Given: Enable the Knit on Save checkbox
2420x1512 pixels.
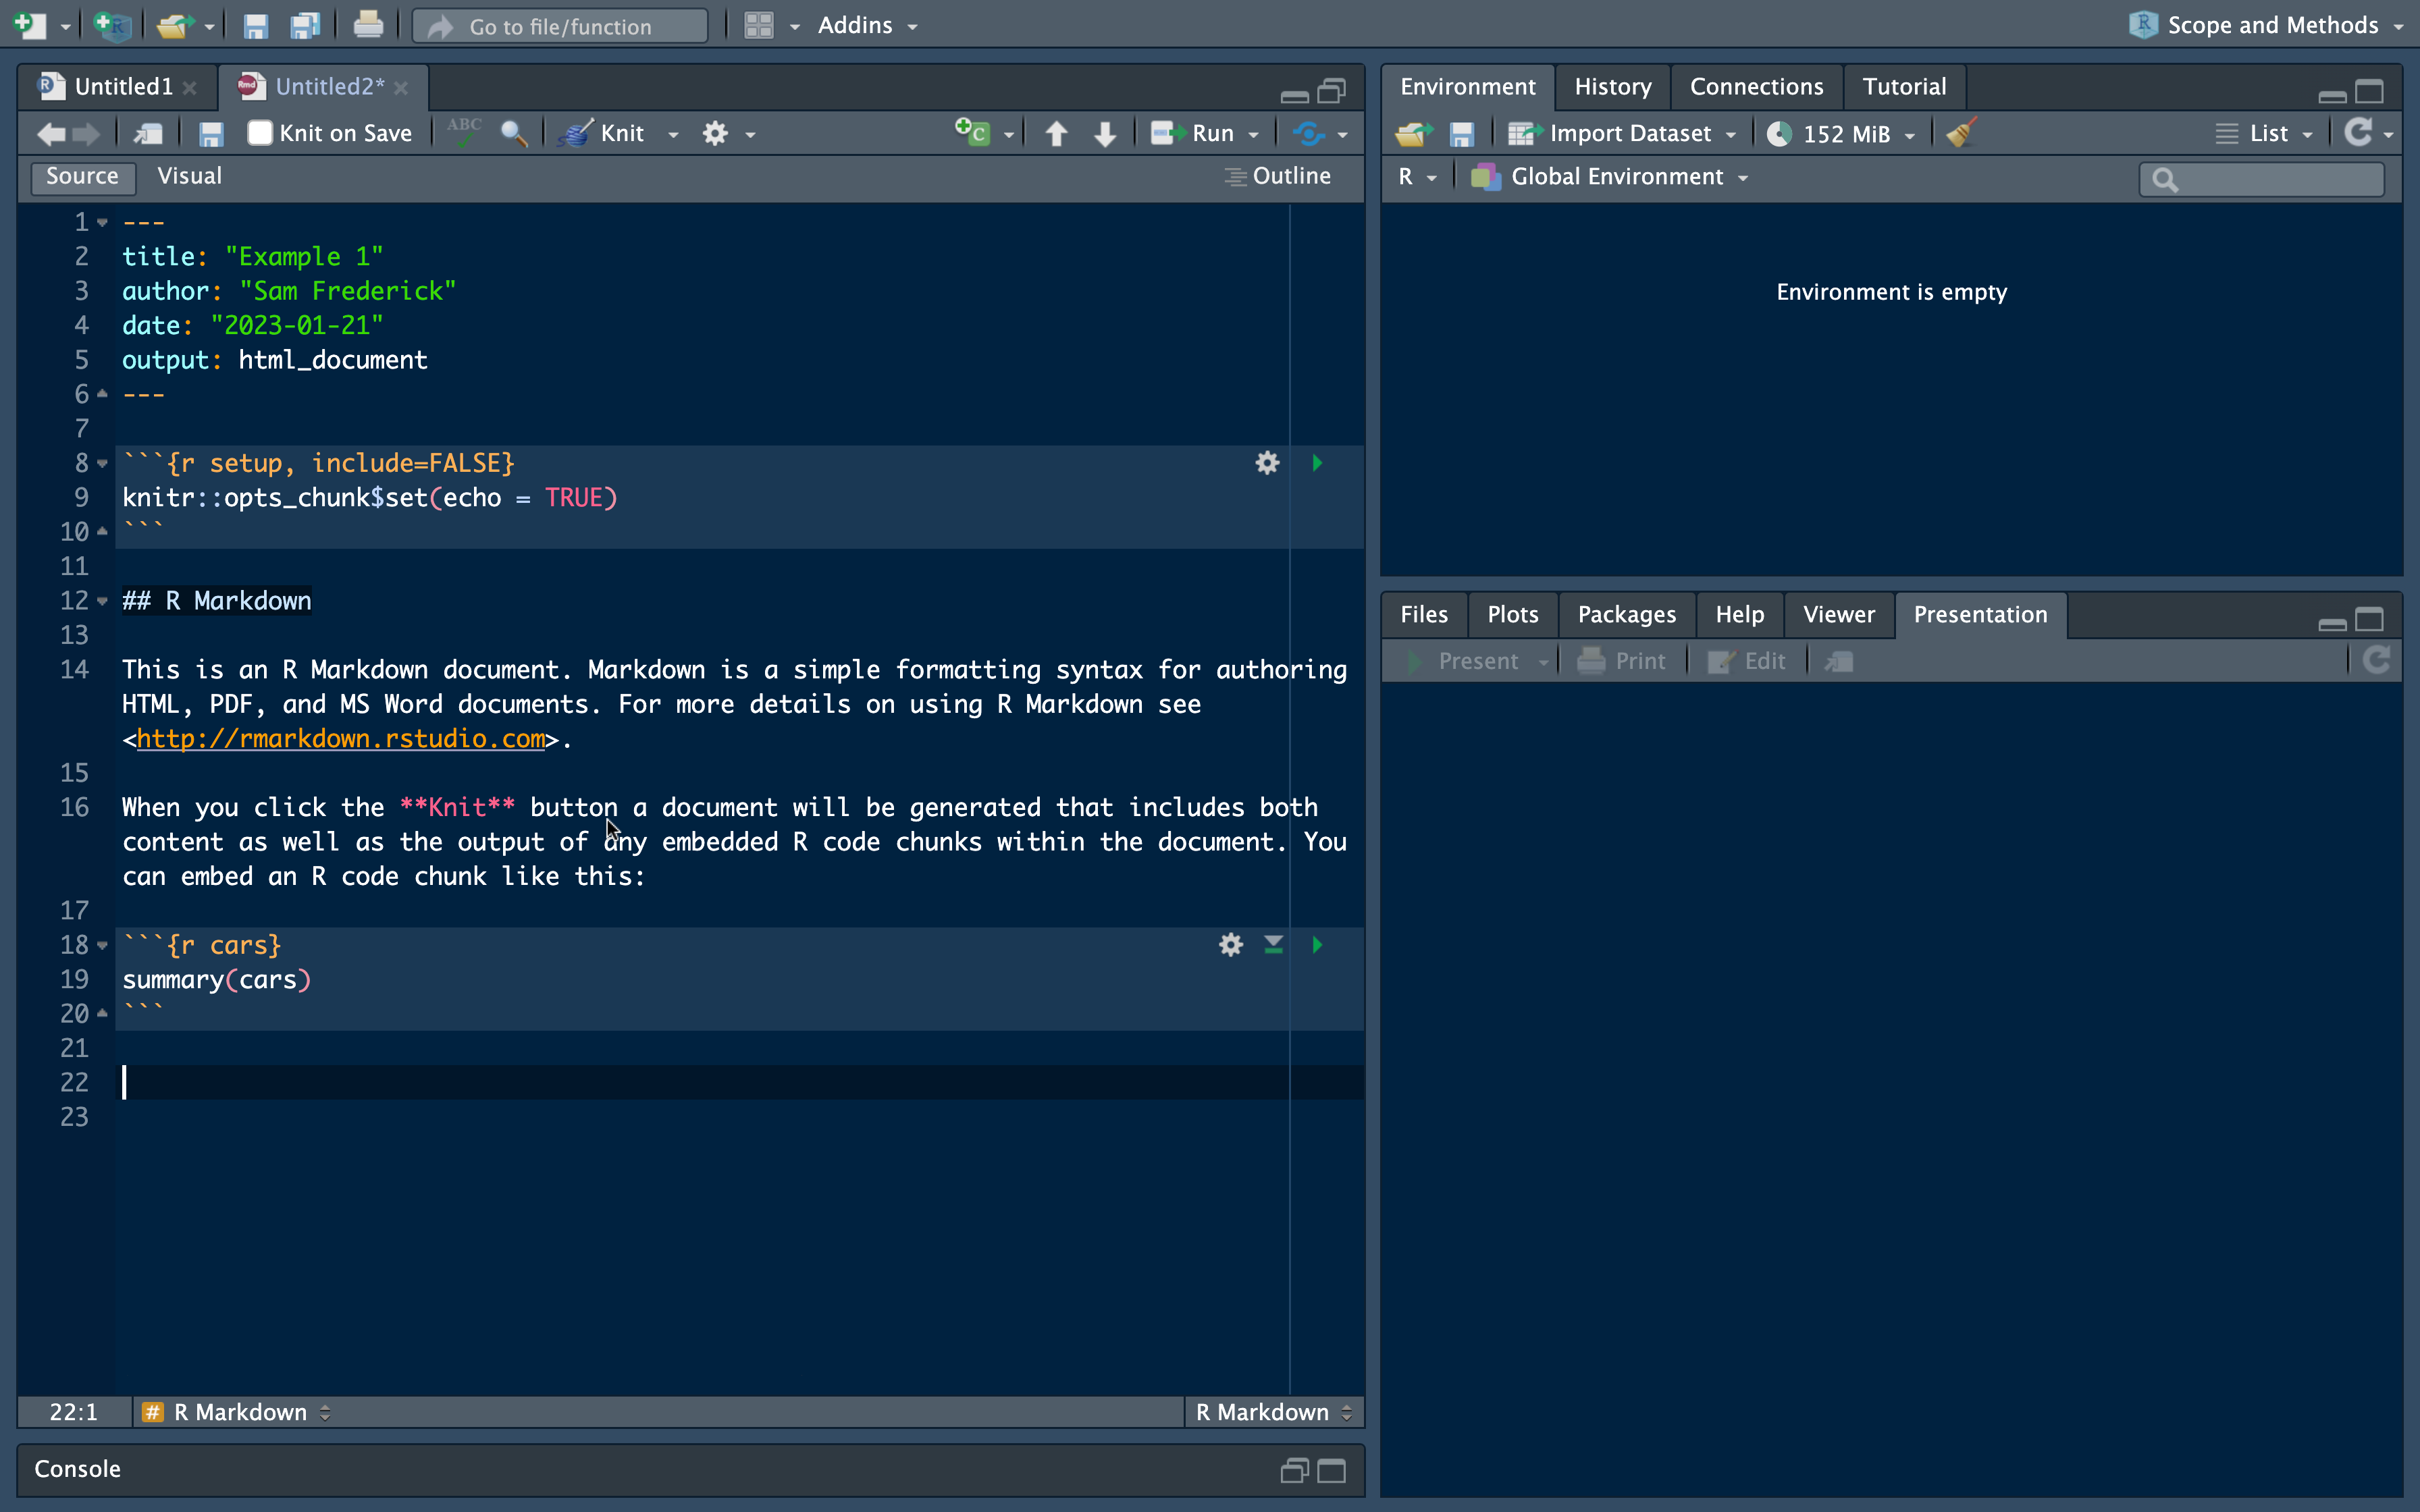Looking at the screenshot, I should [260, 133].
